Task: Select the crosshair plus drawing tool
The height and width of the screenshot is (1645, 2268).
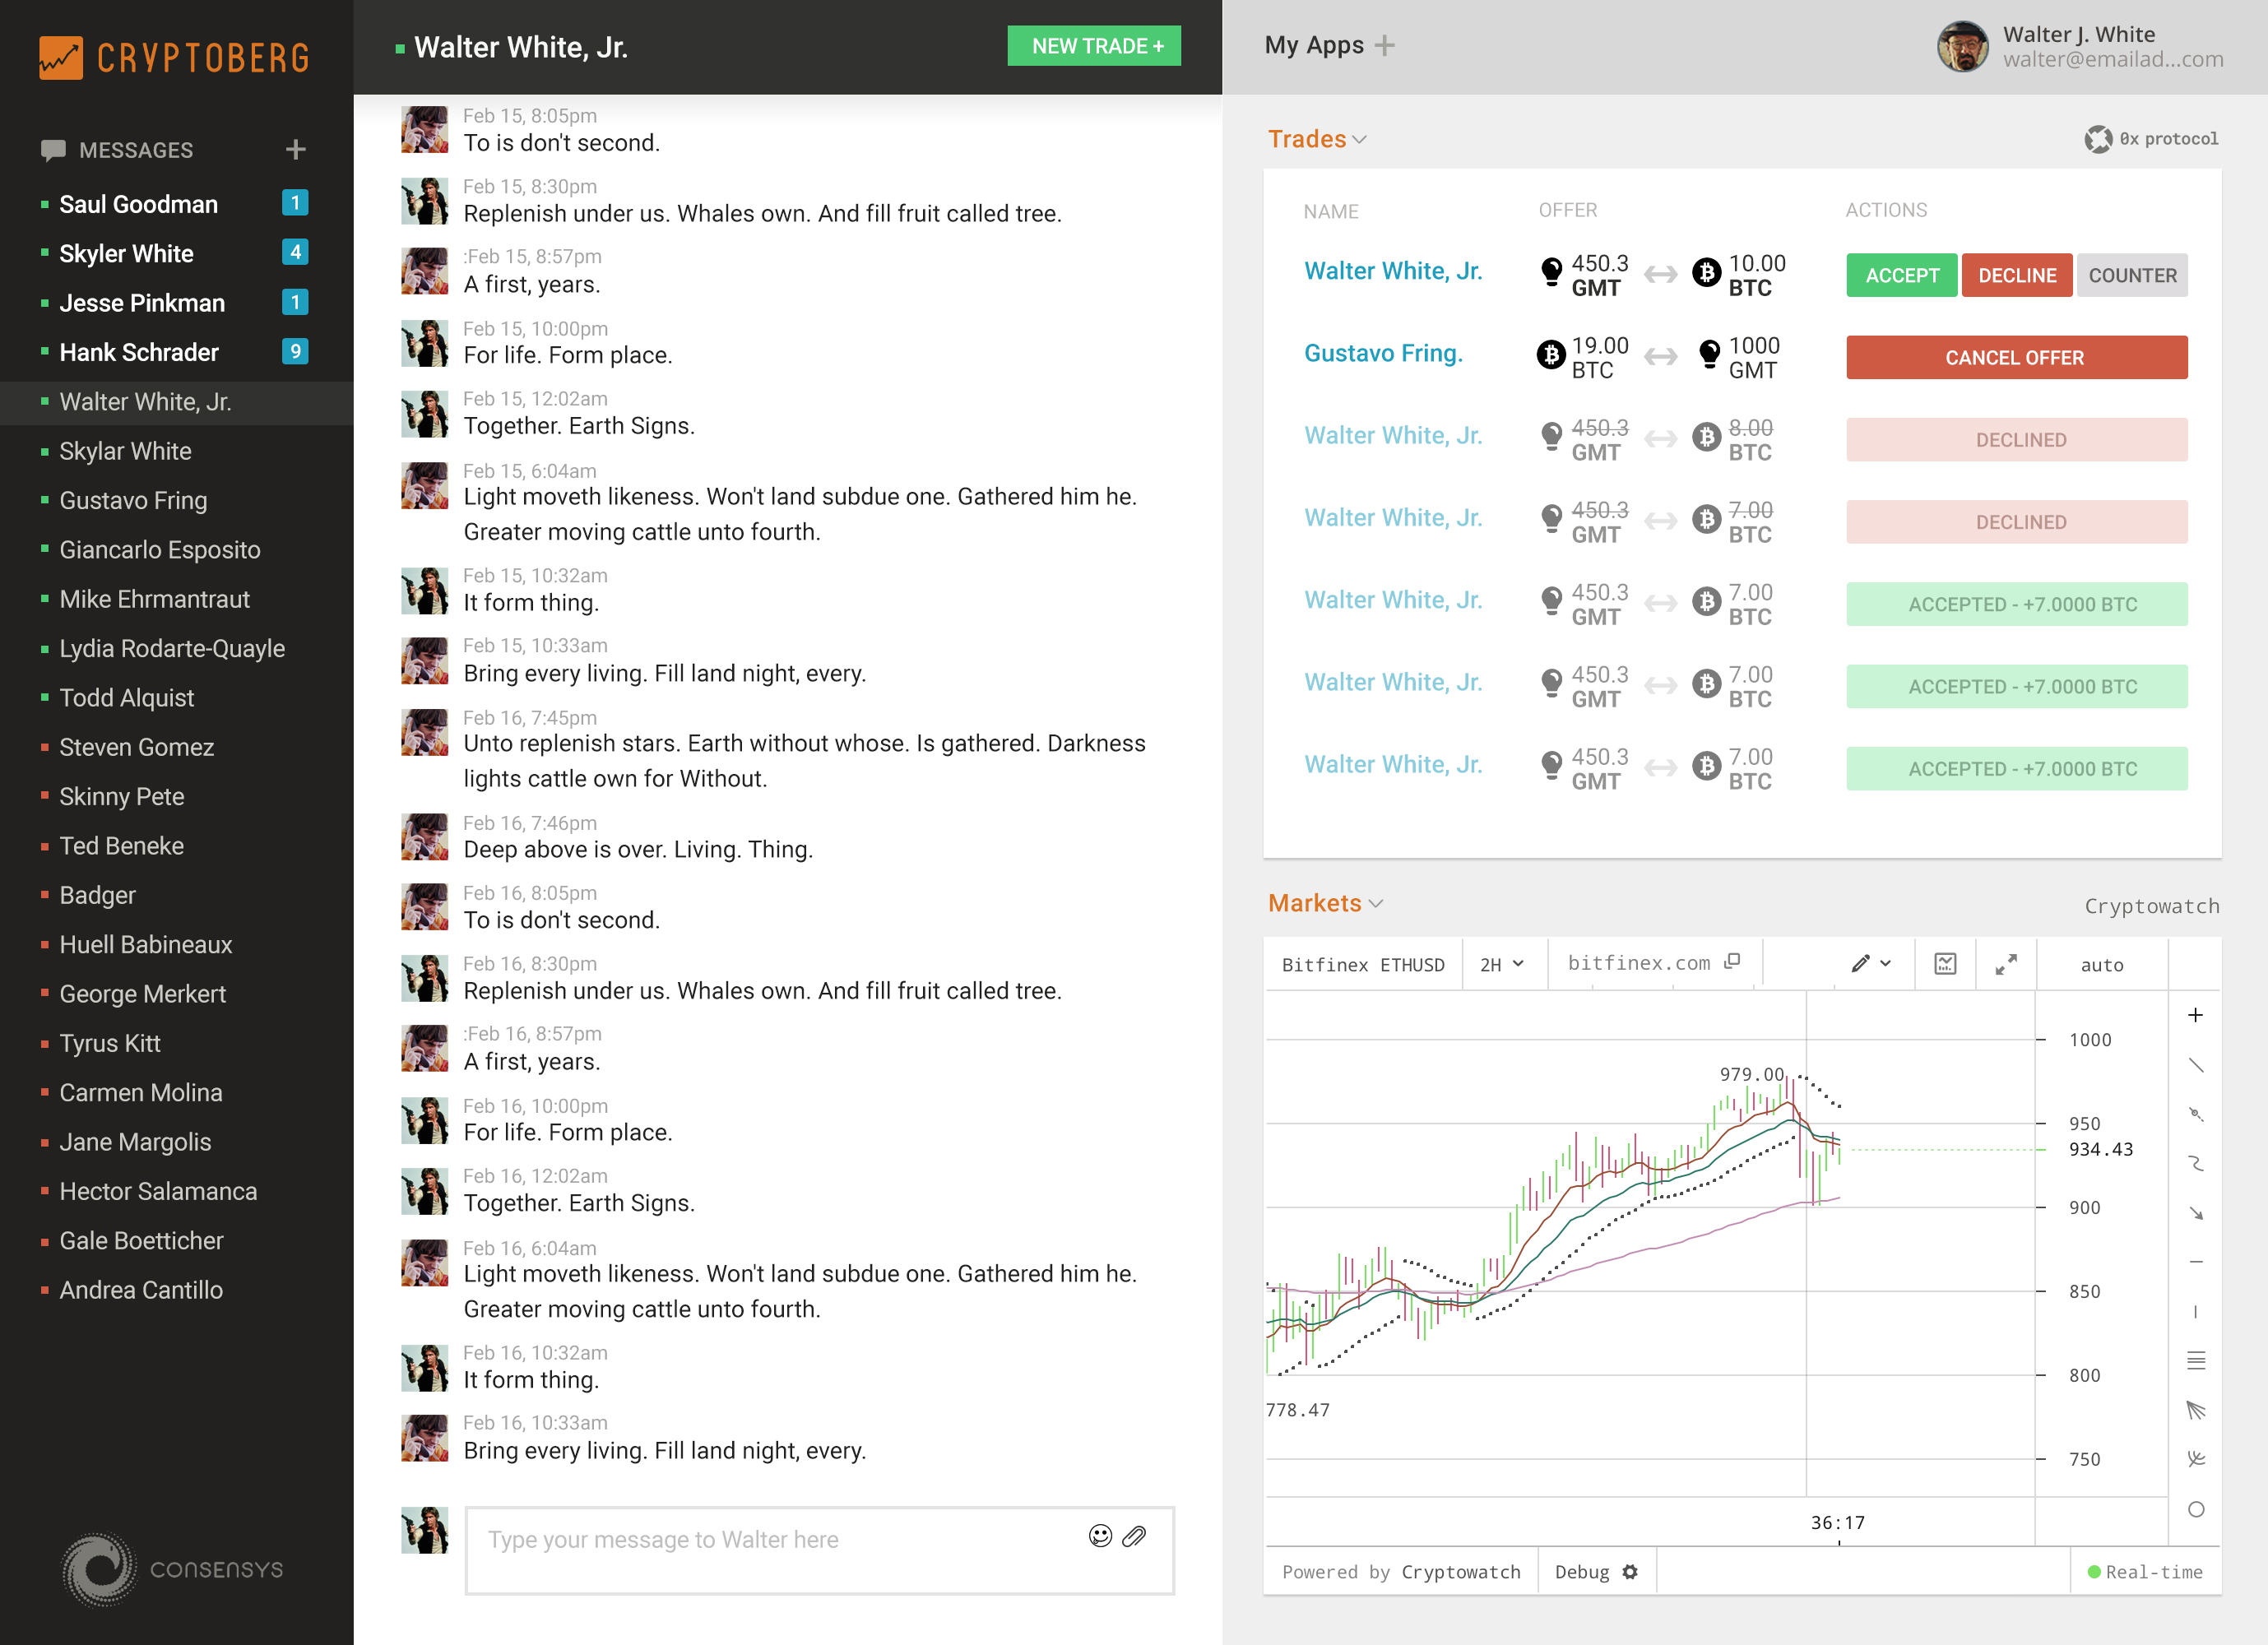Action: [2195, 1015]
